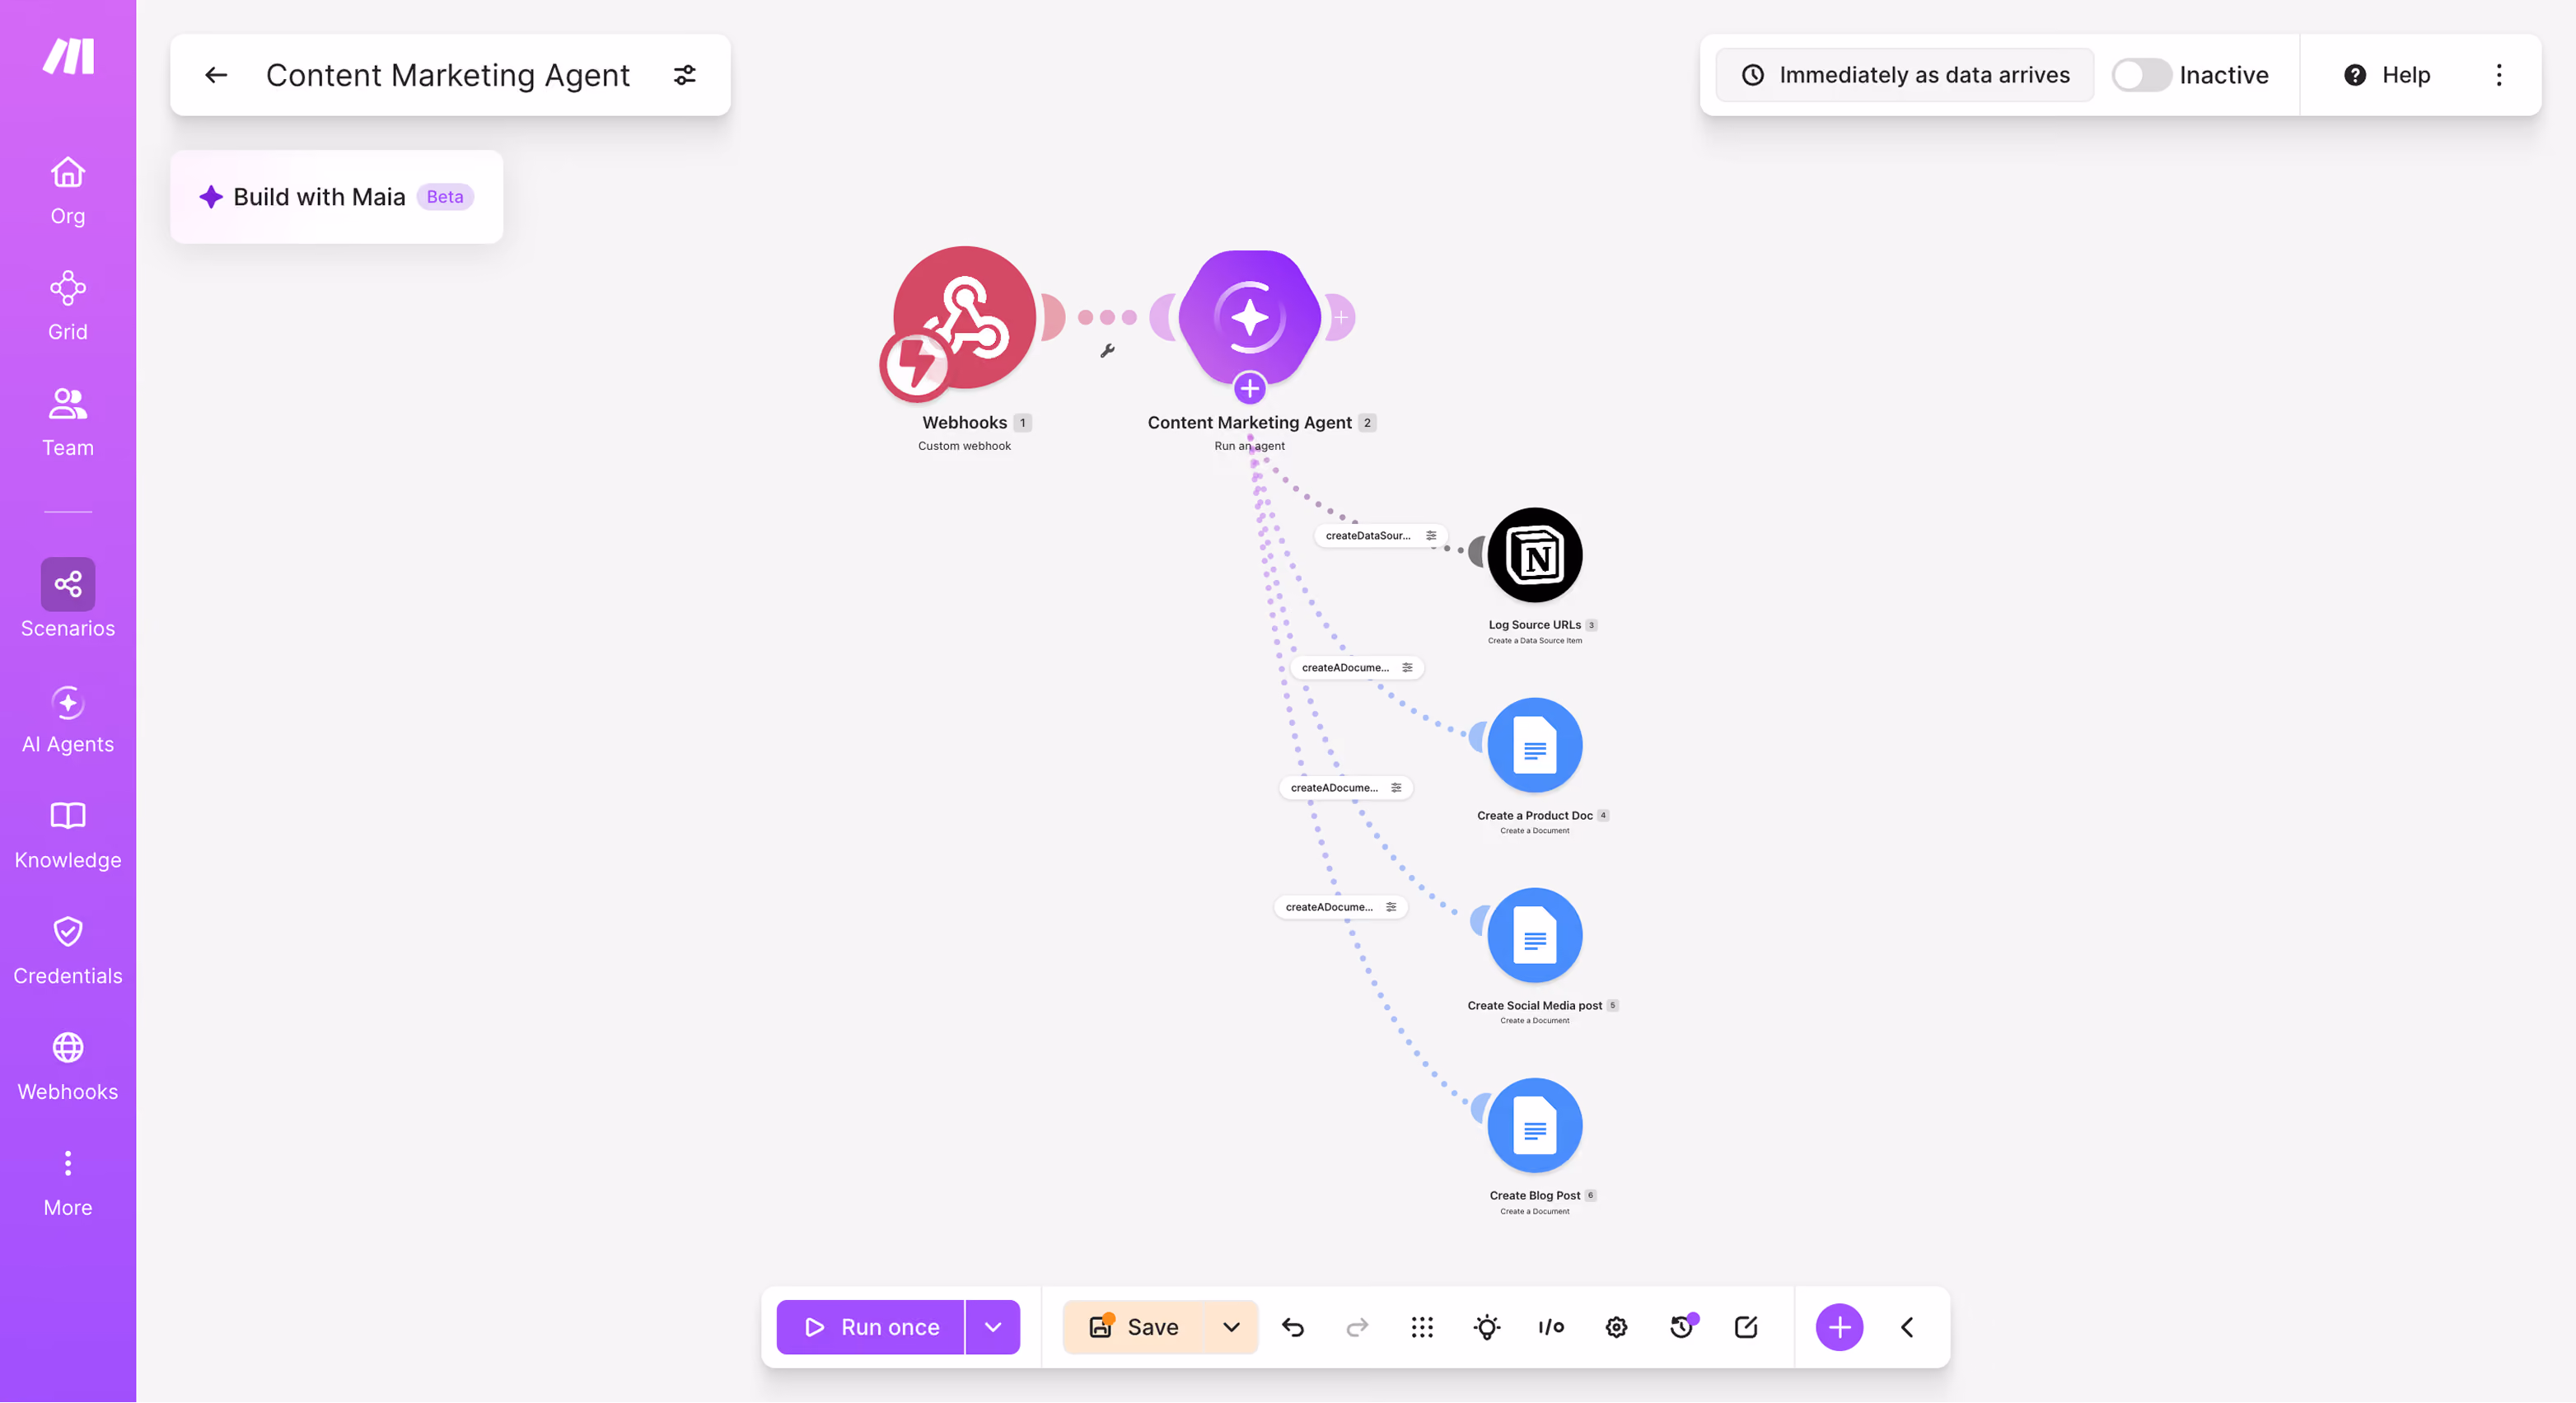The image size is (2576, 1403).
Task: Select the Create Blog Post module
Action: [x=1535, y=1125]
